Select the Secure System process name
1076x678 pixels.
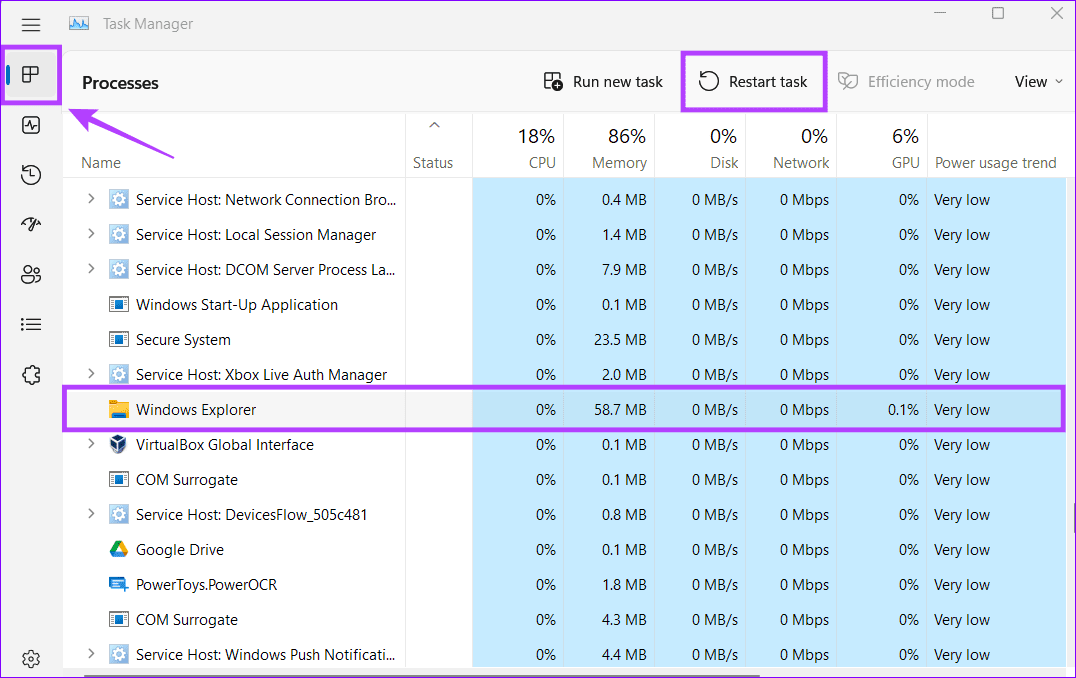coord(183,340)
